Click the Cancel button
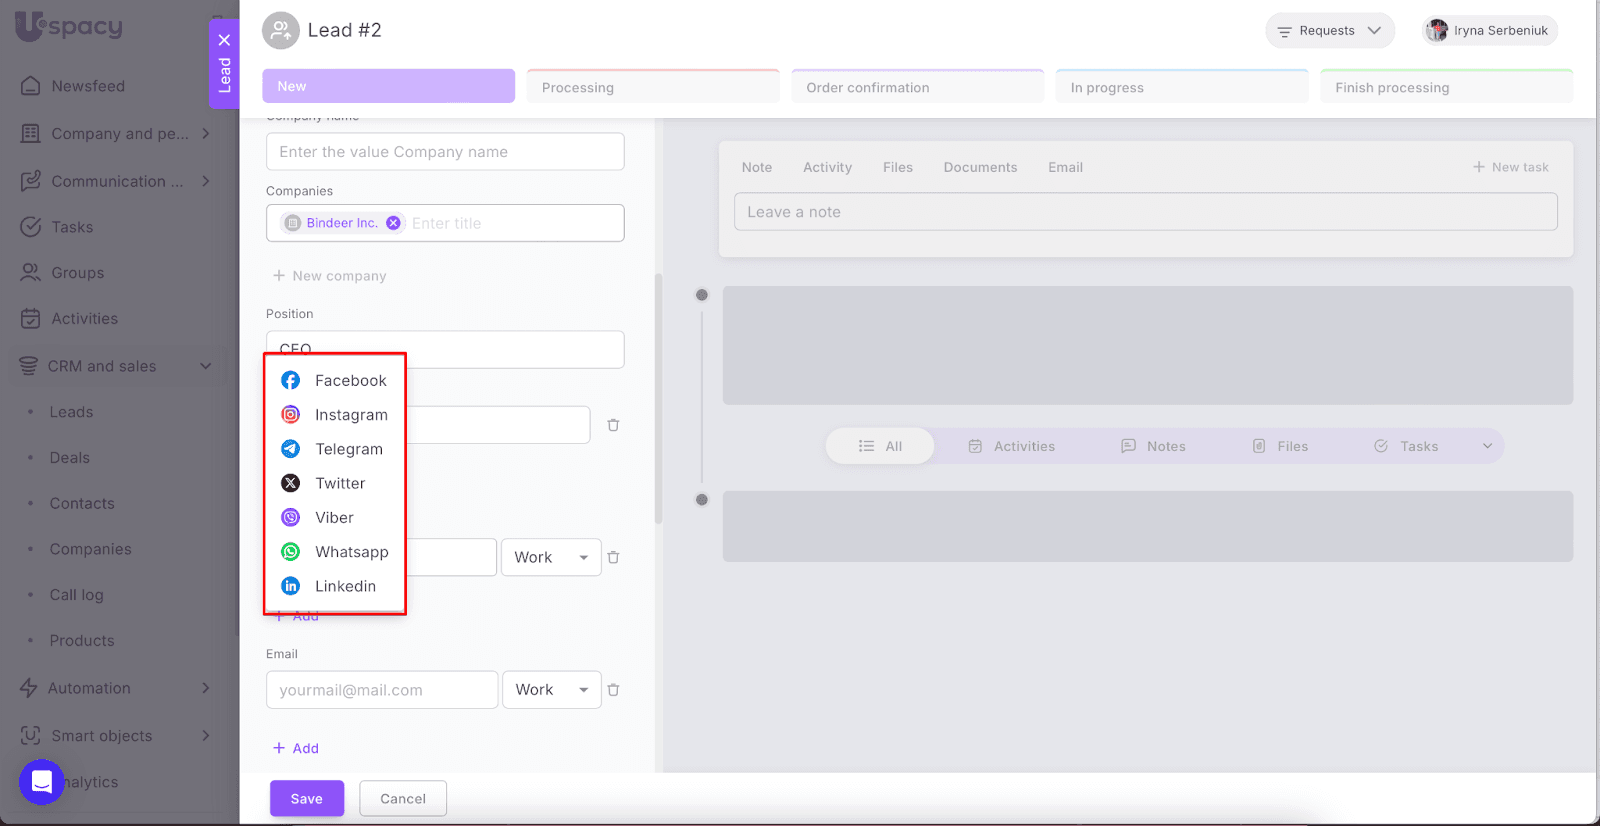The width and height of the screenshot is (1600, 826). click(x=403, y=798)
